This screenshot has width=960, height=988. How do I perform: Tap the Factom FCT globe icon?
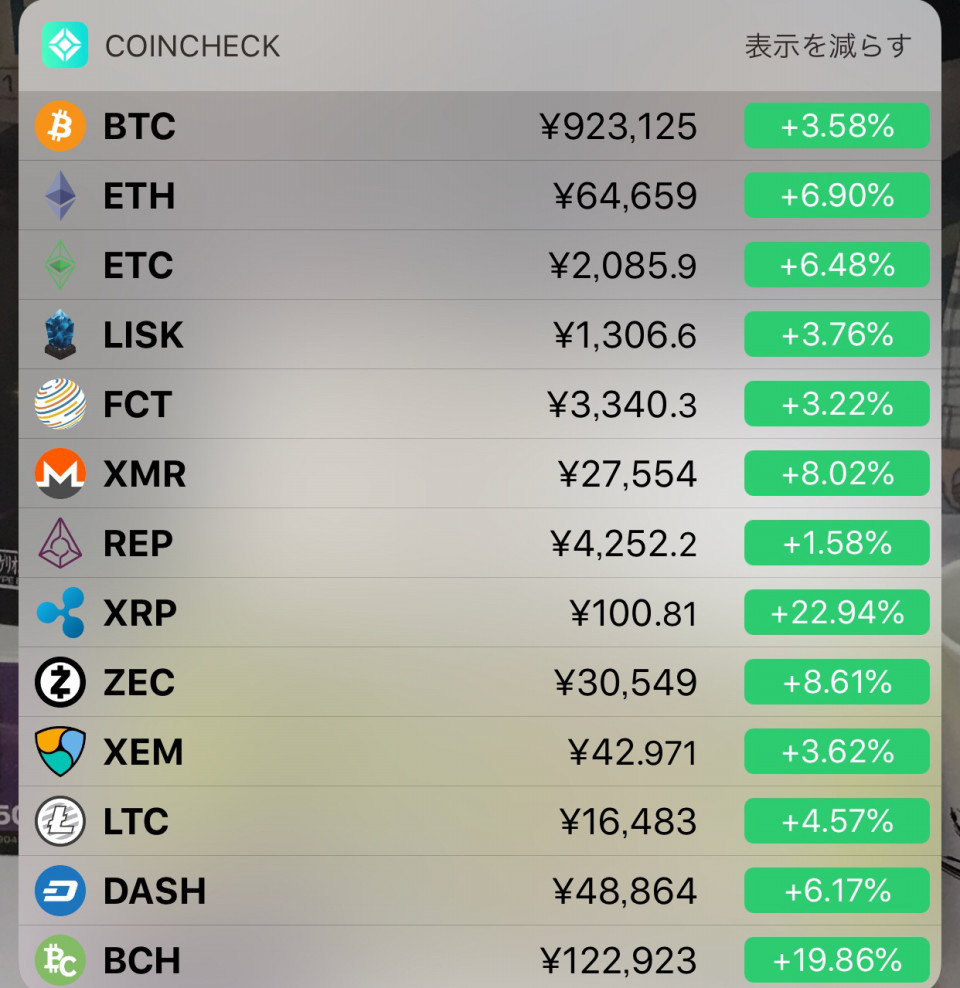[x=60, y=404]
